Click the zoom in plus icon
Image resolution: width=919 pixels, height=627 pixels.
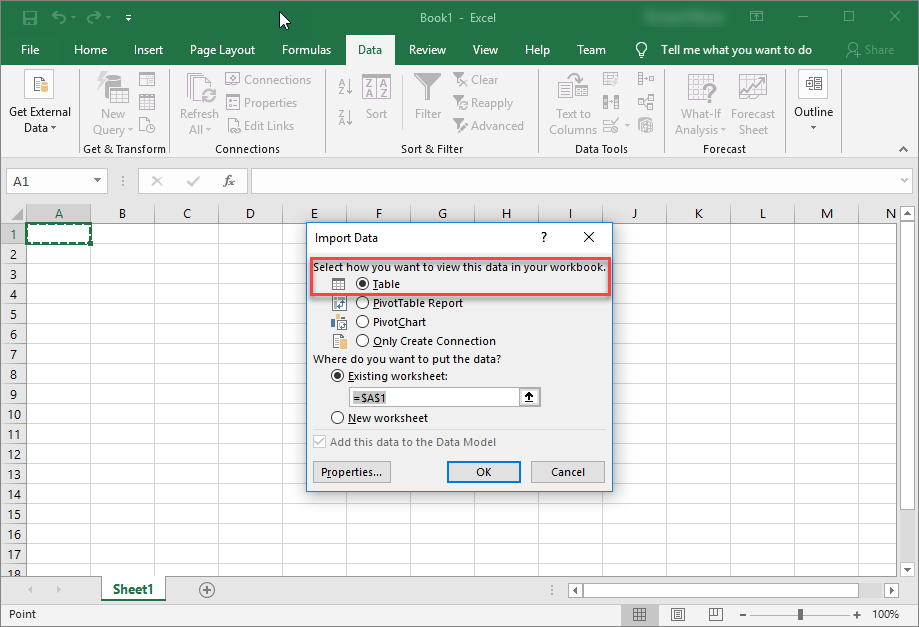pyautogui.click(x=857, y=614)
